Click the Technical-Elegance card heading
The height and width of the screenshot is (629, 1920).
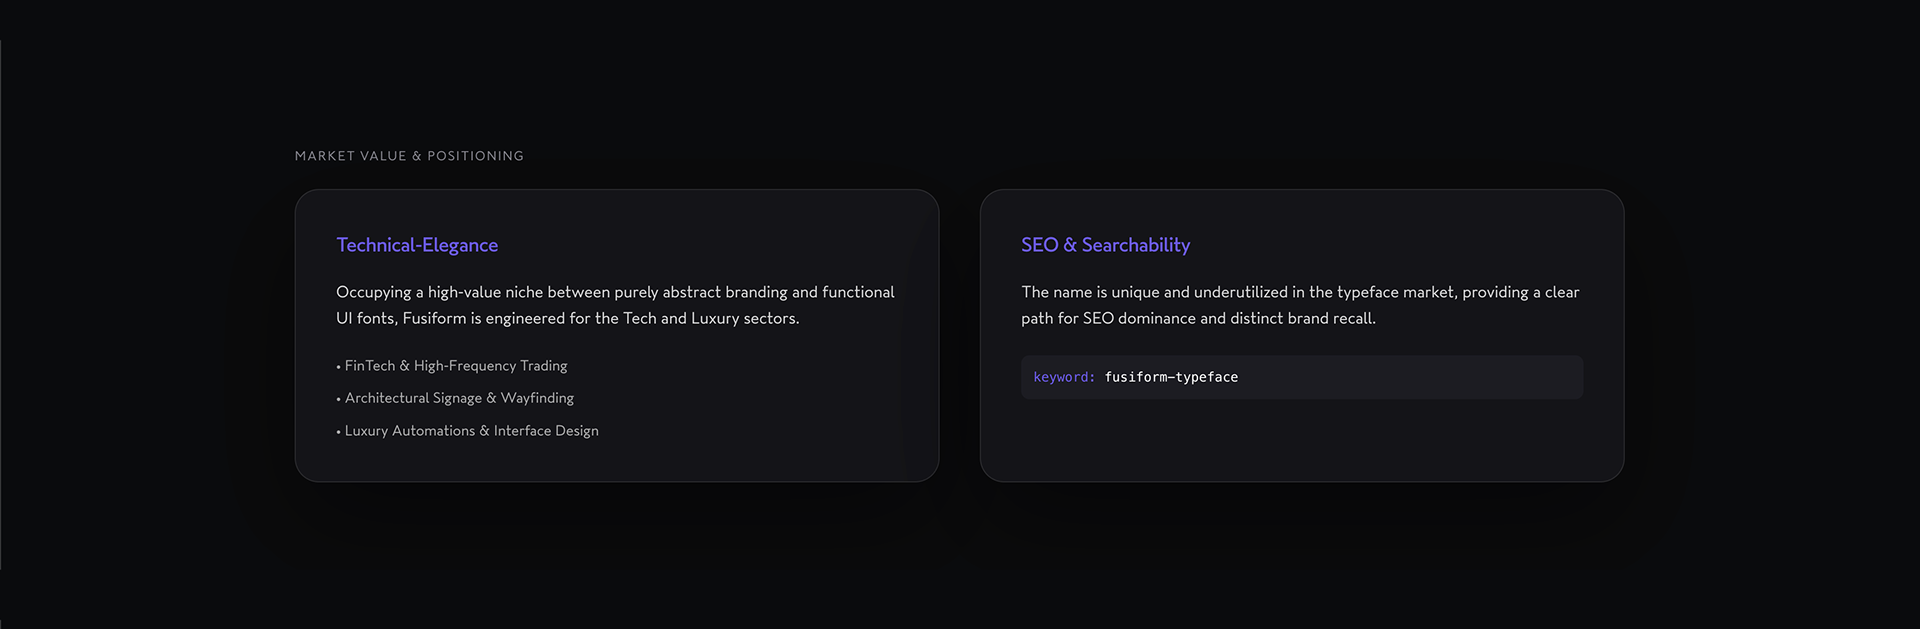coord(417,245)
